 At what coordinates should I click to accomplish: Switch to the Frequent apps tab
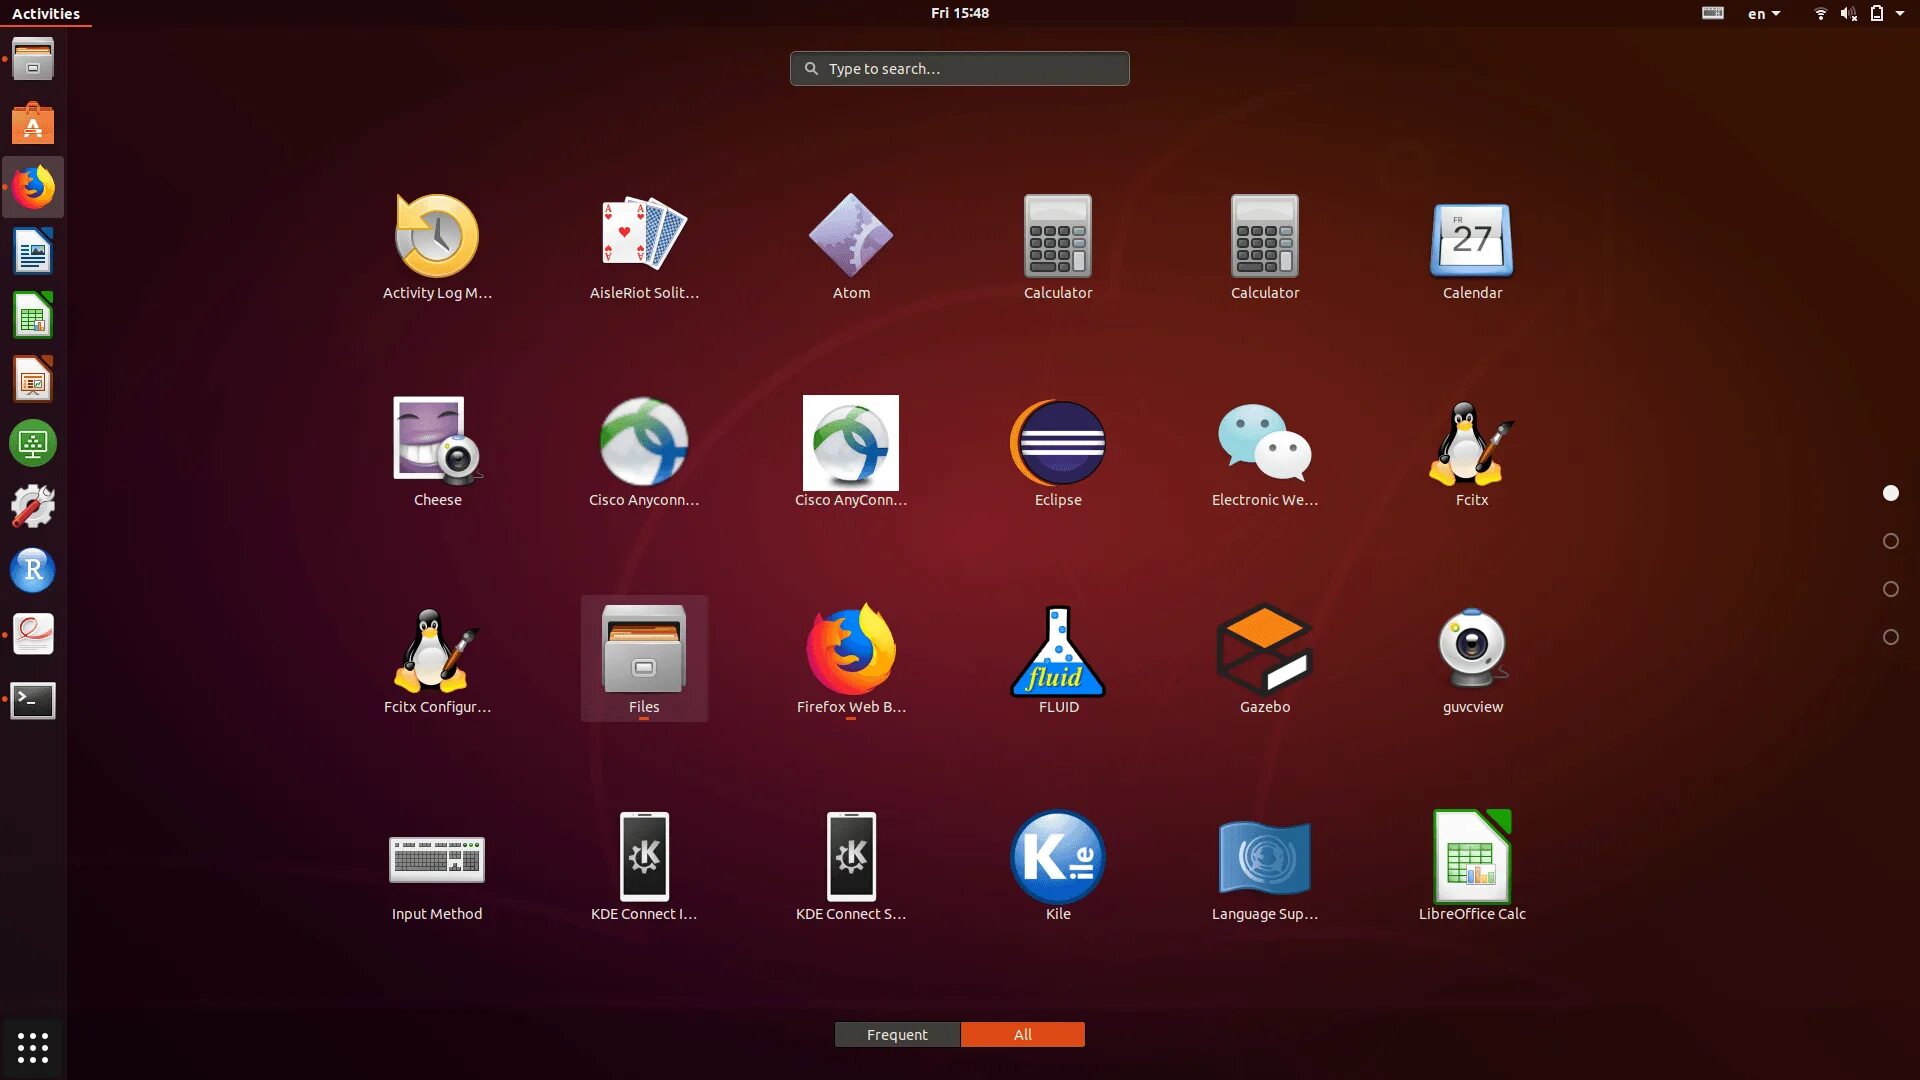897,1035
